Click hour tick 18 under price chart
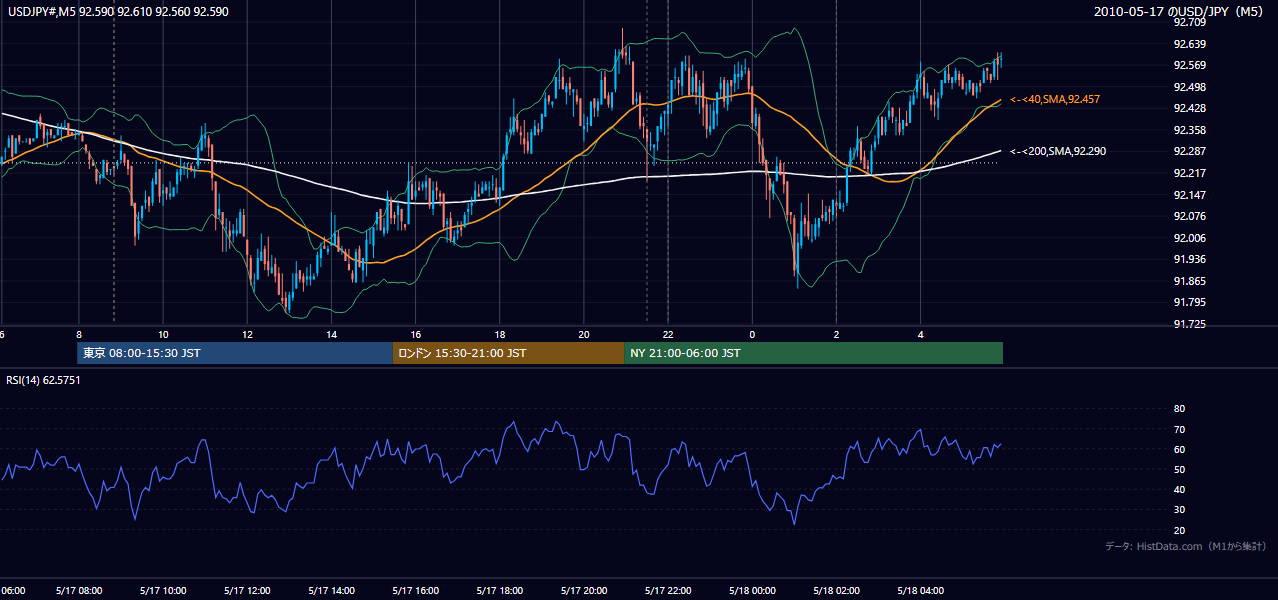The height and width of the screenshot is (600, 1278). point(499,334)
